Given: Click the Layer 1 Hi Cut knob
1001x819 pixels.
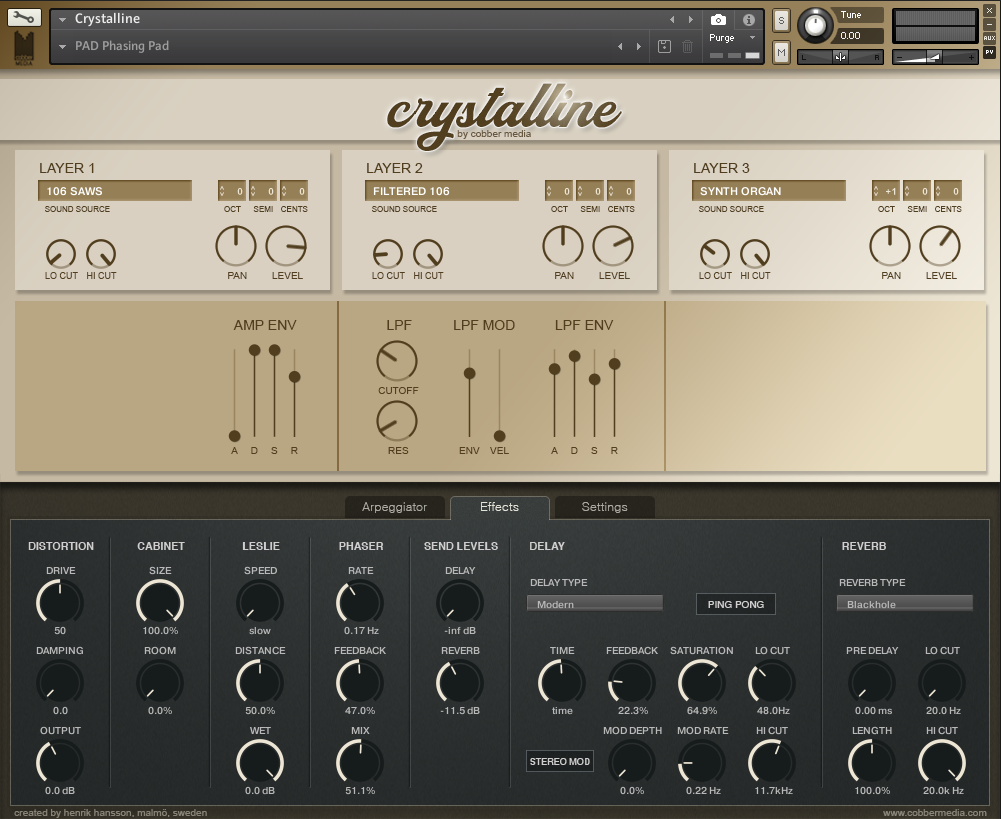Looking at the screenshot, I should pos(101,253).
